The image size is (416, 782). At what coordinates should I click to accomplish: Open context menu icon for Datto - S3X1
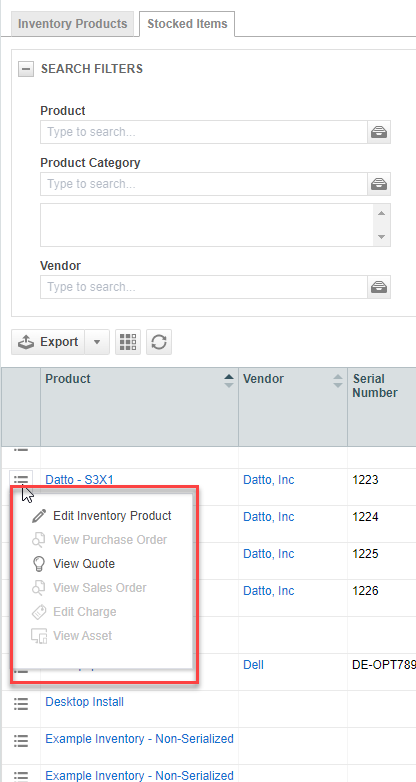[x=21, y=480]
